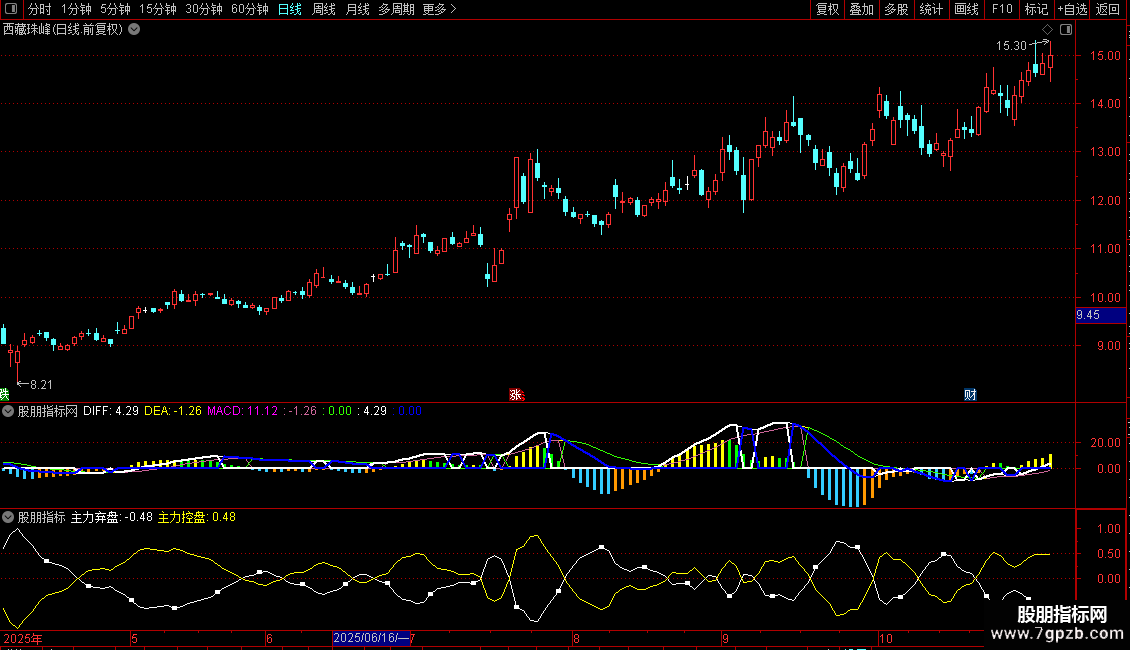The image size is (1130, 650).
Task: Click the diamond marker icon above chart
Action: pos(1047,30)
